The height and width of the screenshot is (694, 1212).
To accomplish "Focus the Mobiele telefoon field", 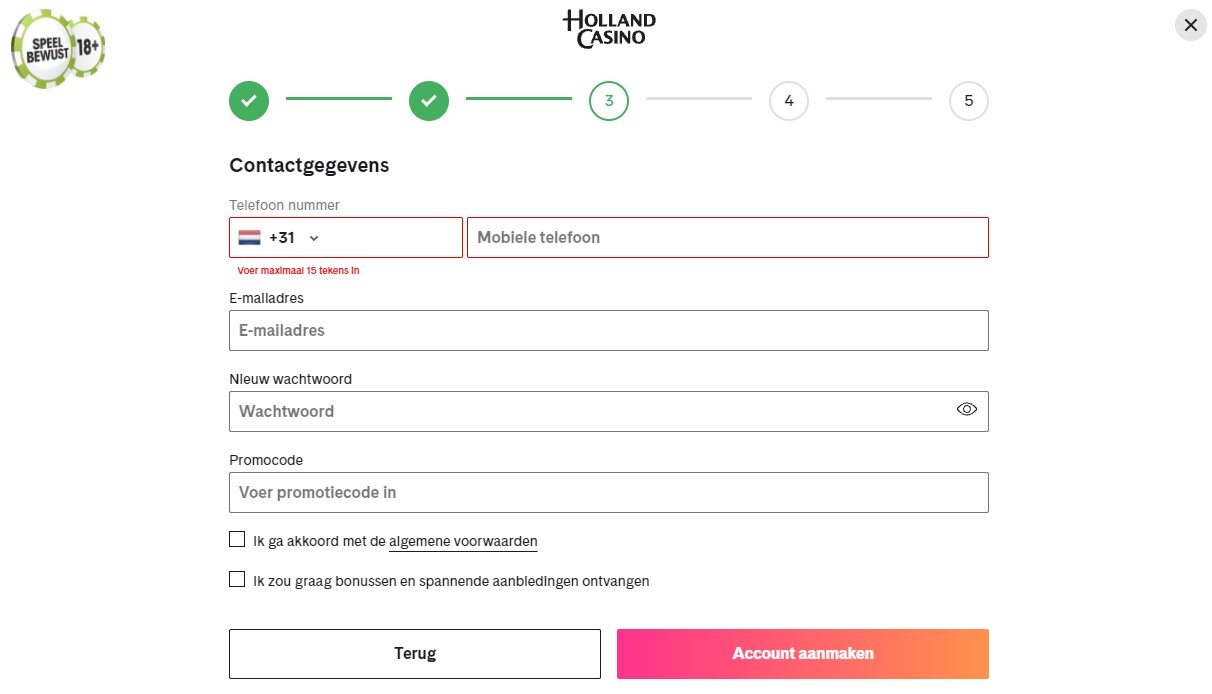I will 727,238.
